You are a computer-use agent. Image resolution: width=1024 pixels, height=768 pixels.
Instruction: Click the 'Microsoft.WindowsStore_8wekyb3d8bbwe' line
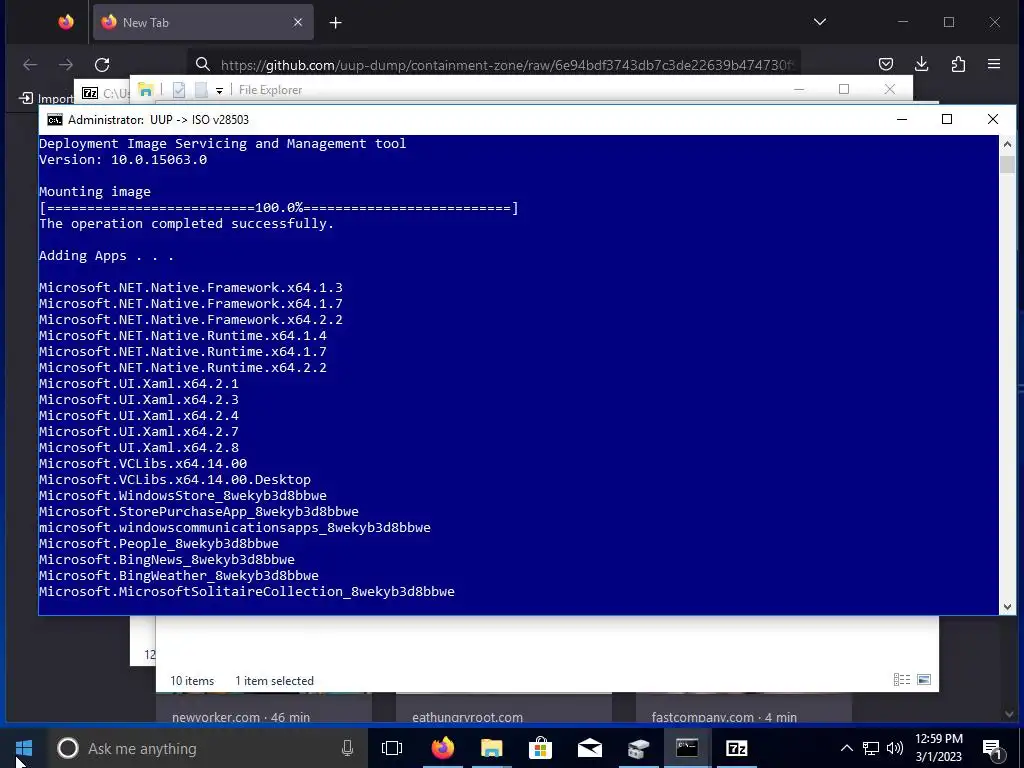183,496
